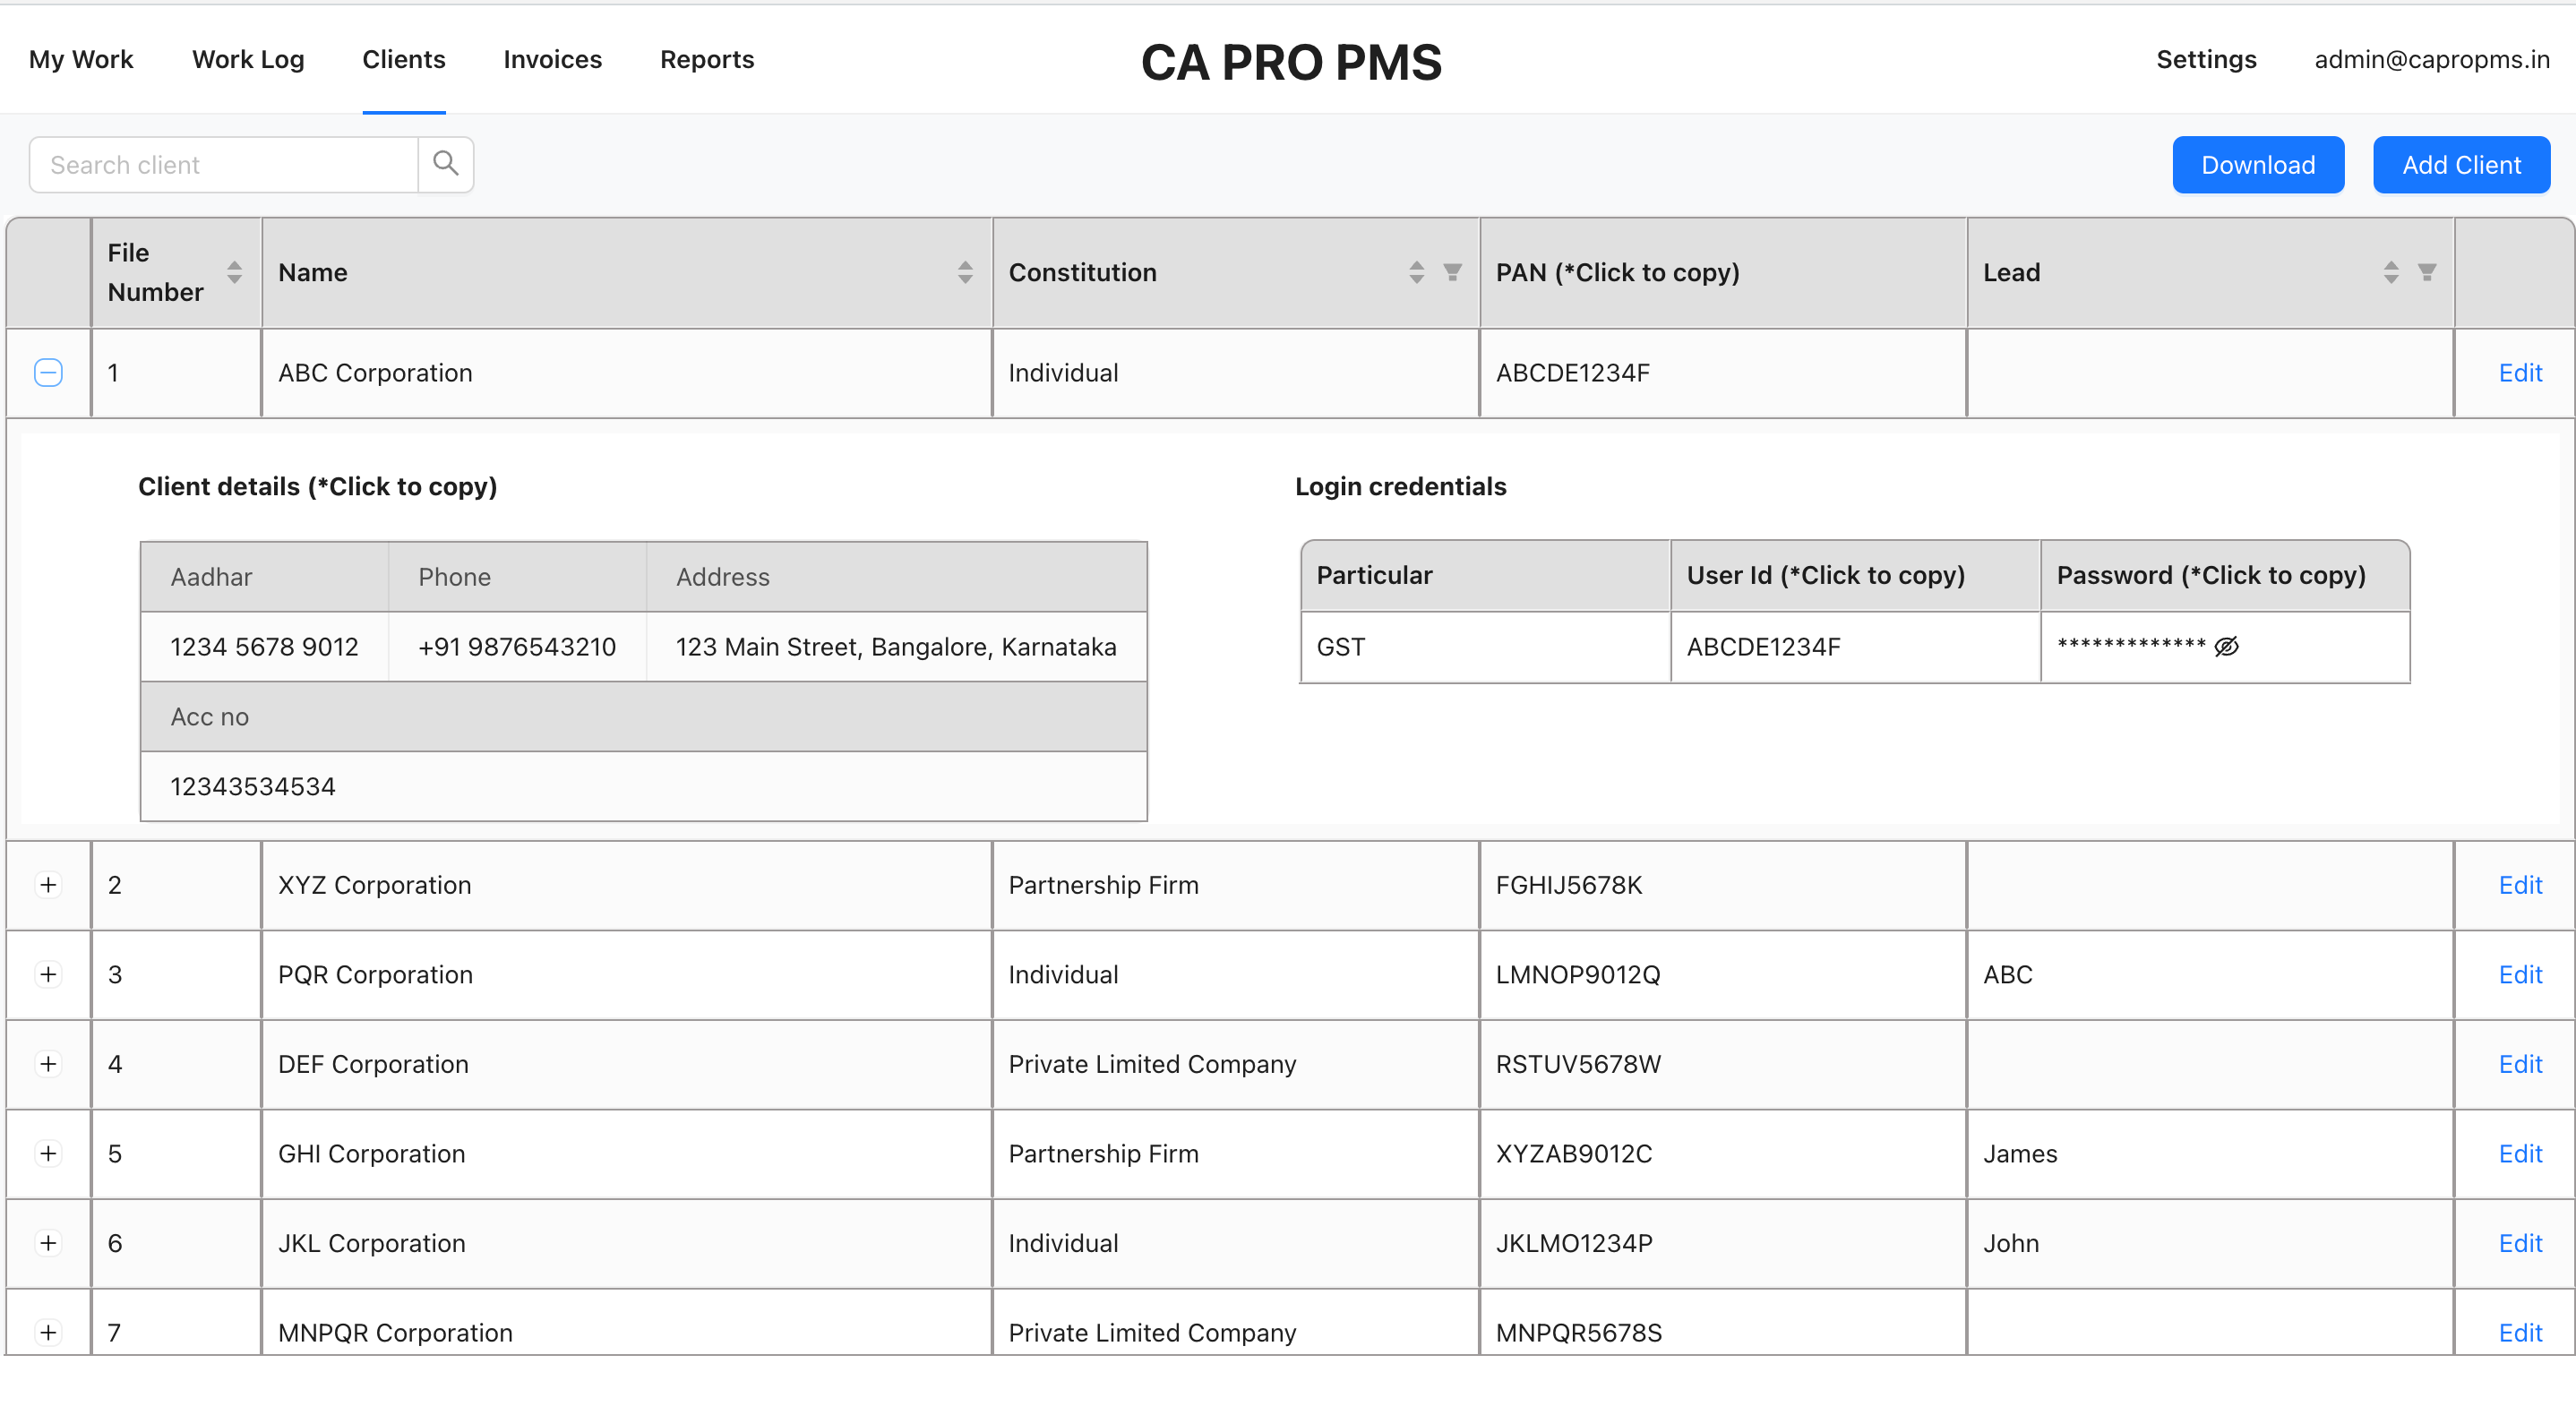Collapse ABC Corporation's details row
Screen dimensions: 2576x1415
[x=47, y=372]
